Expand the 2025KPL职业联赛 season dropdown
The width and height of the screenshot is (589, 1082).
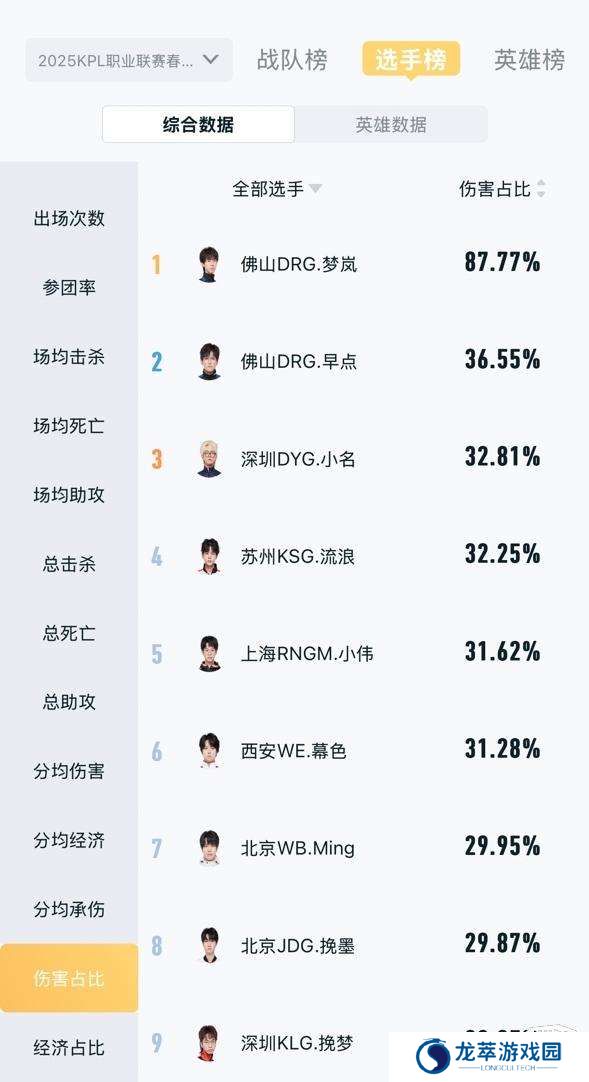coord(129,61)
